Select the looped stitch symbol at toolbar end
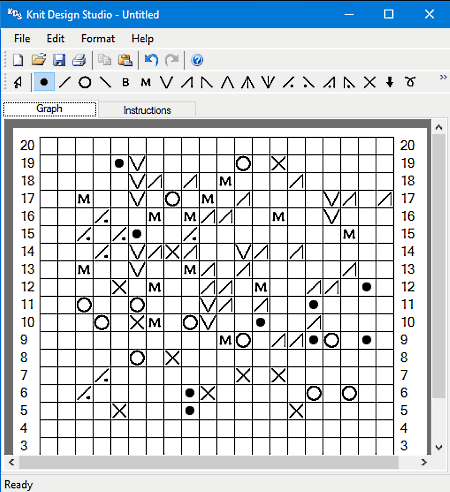Screen dimensions: 450x492 coord(410,82)
